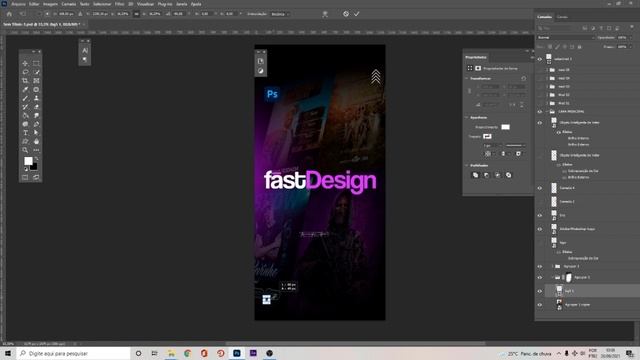Hide the Agrupar 1 copiar layer

pos(540,304)
